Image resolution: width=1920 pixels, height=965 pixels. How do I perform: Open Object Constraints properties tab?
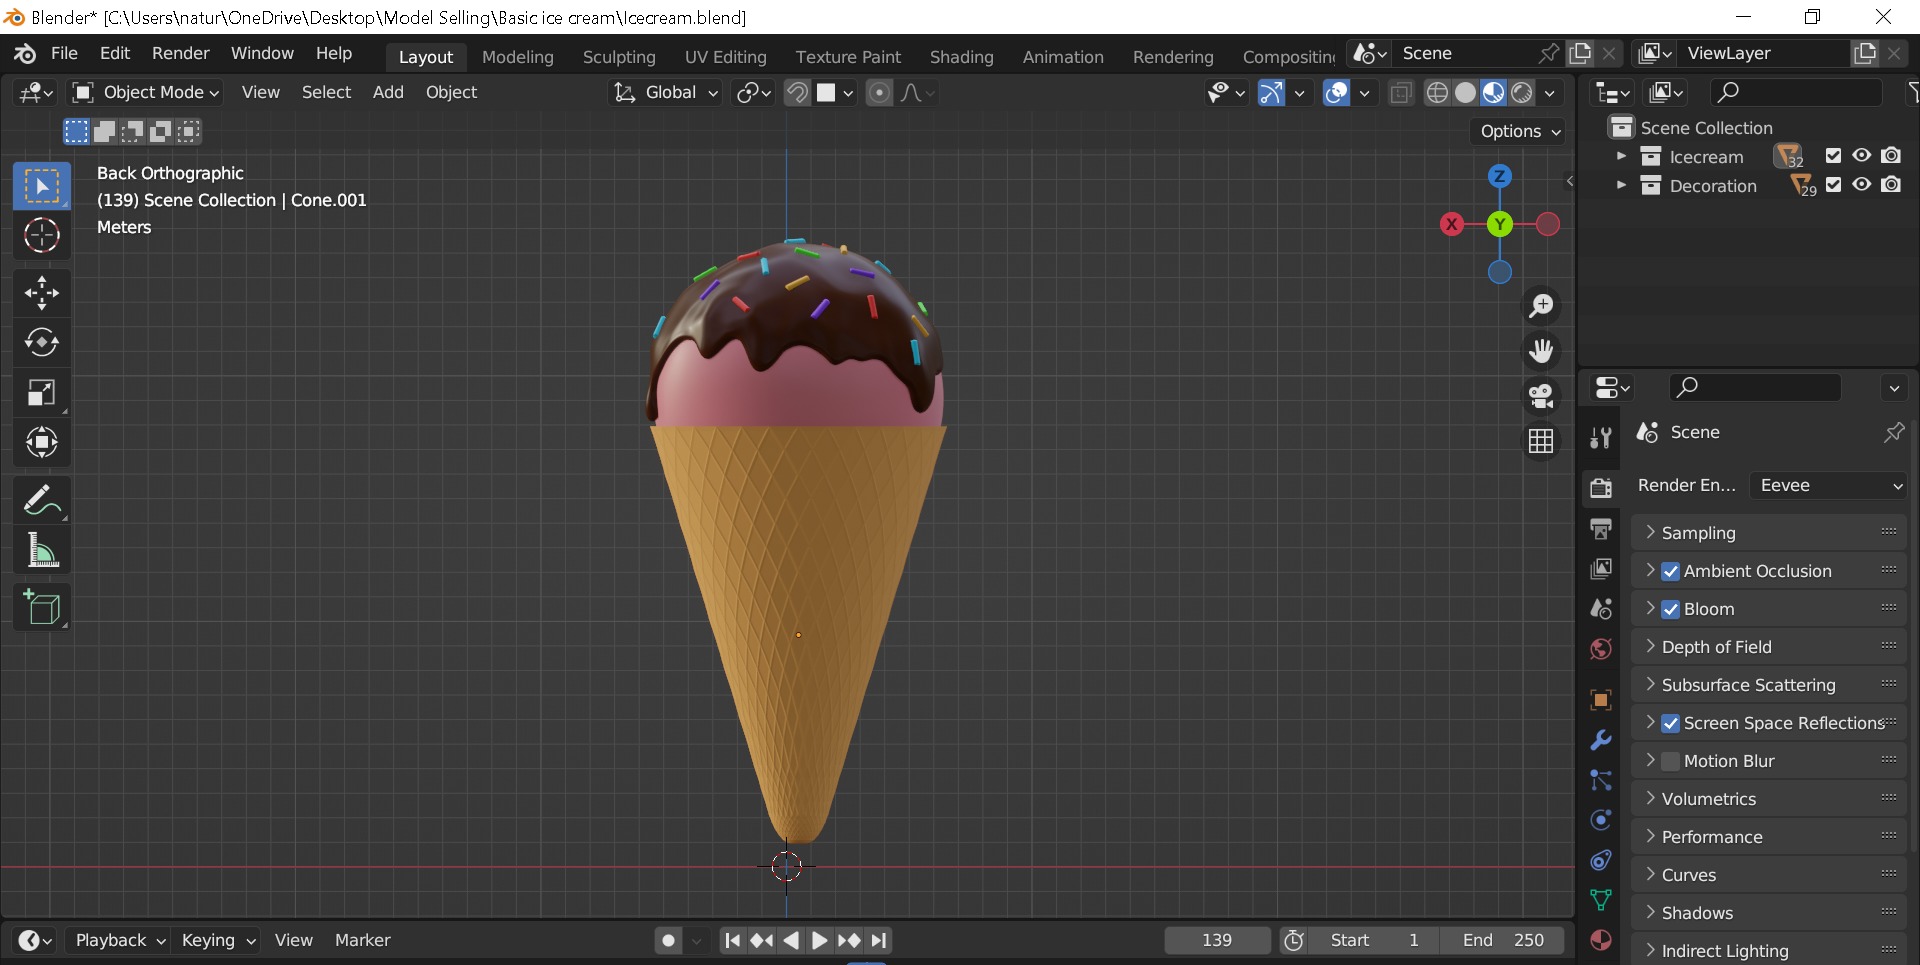coord(1601,860)
